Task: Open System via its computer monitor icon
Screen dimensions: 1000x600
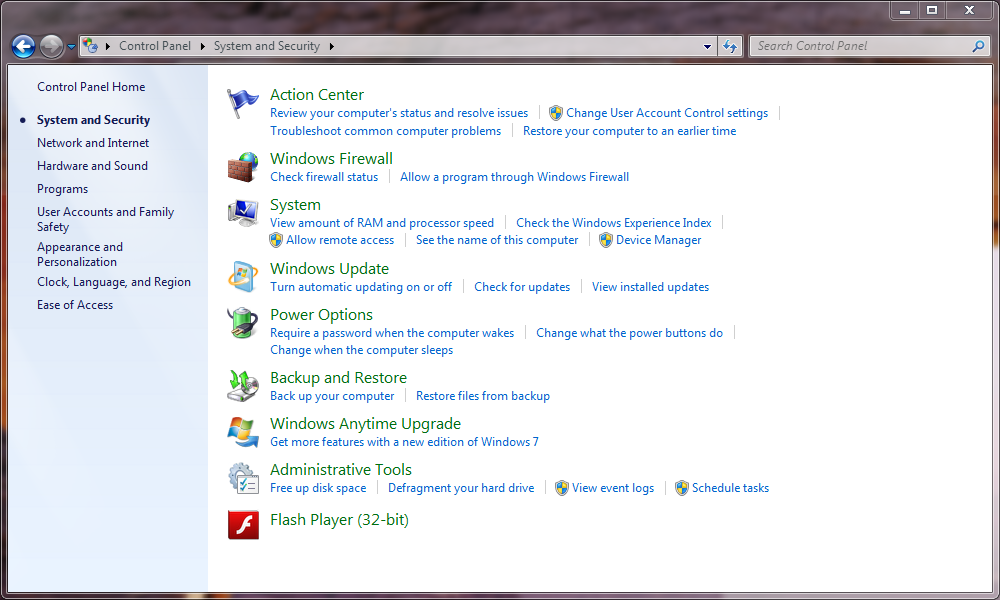Action: tap(243, 213)
